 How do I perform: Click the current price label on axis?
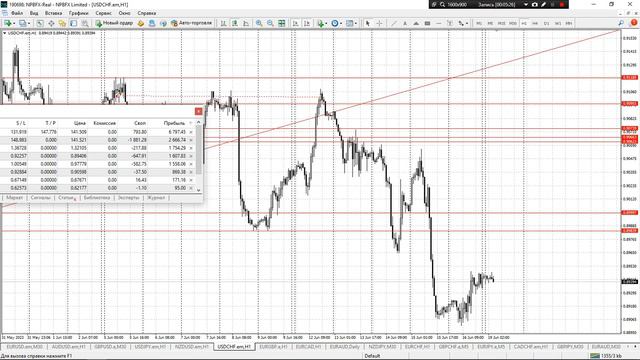[x=629, y=282]
